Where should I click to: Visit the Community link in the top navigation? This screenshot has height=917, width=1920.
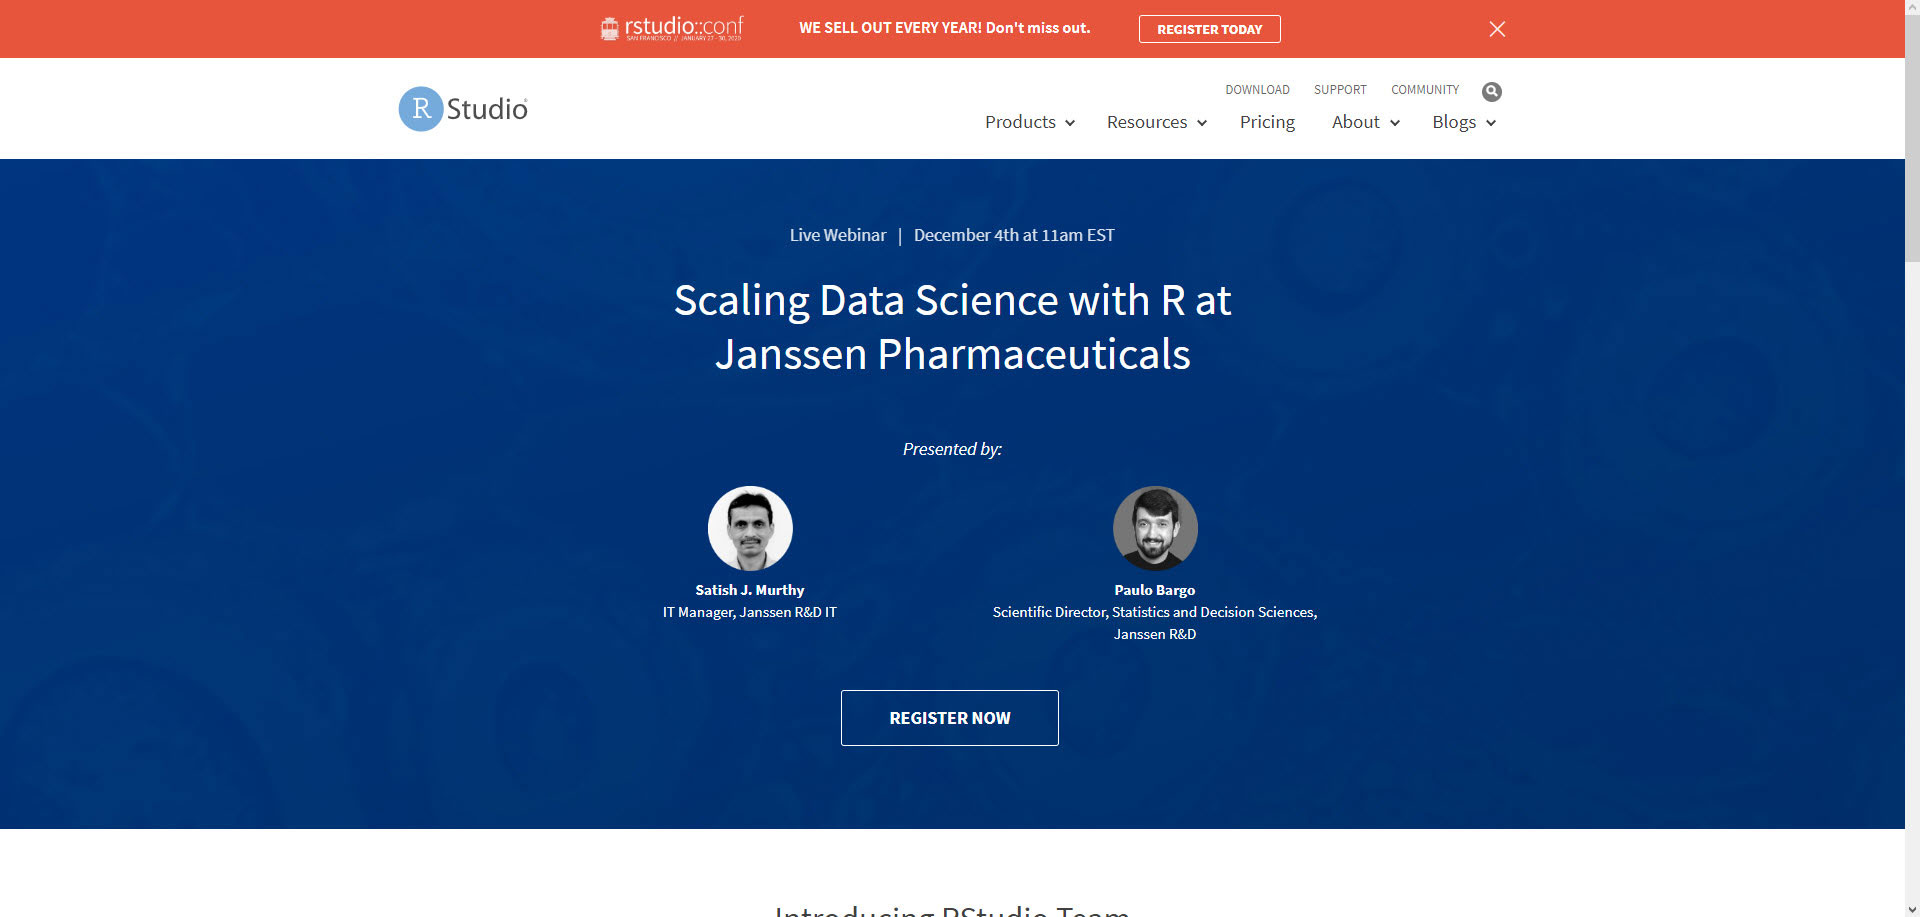point(1425,90)
